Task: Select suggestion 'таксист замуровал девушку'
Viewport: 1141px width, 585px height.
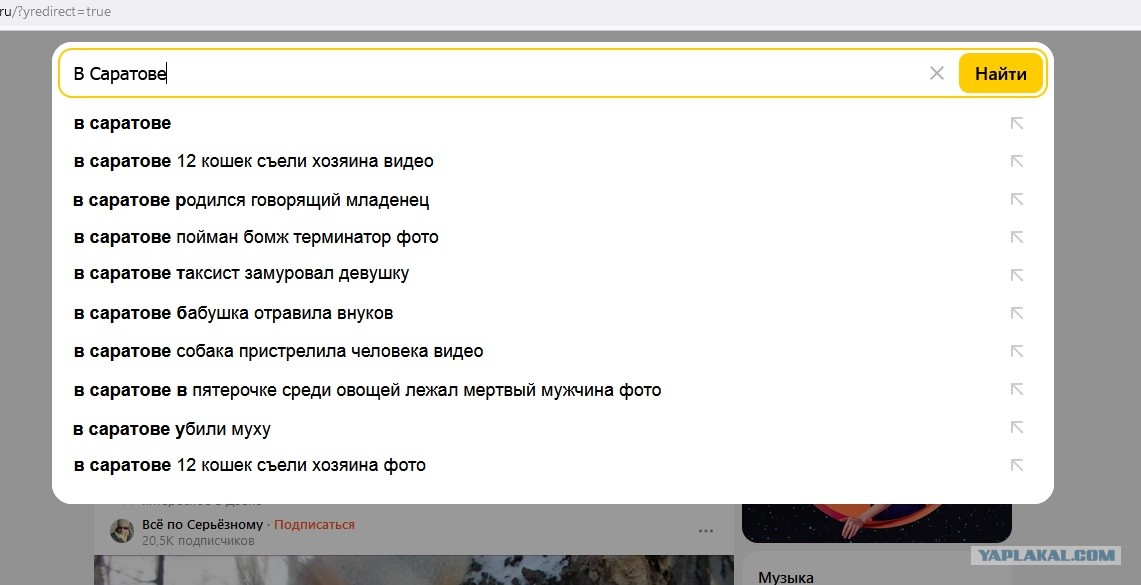Action: [x=242, y=274]
